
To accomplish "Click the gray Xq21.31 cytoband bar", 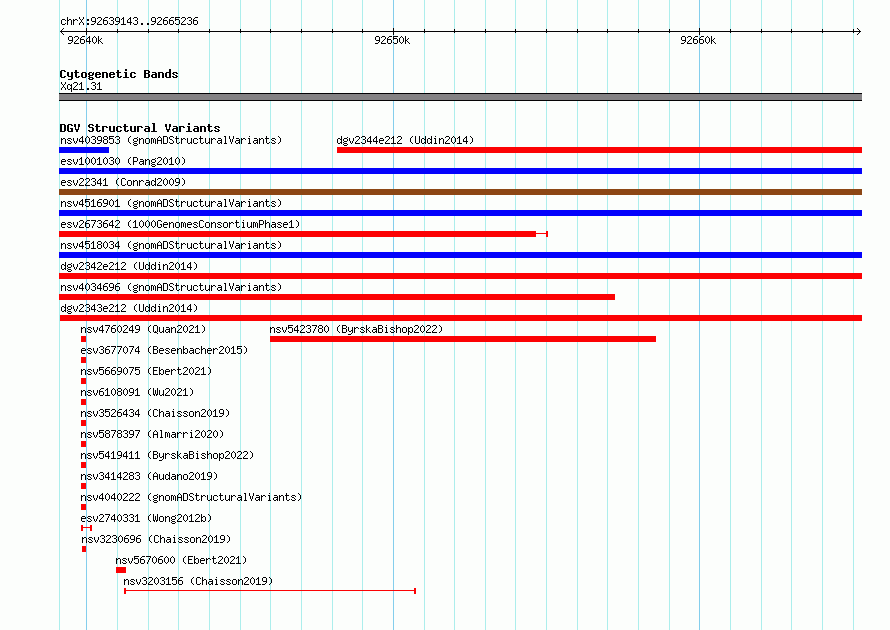I will (x=460, y=97).
